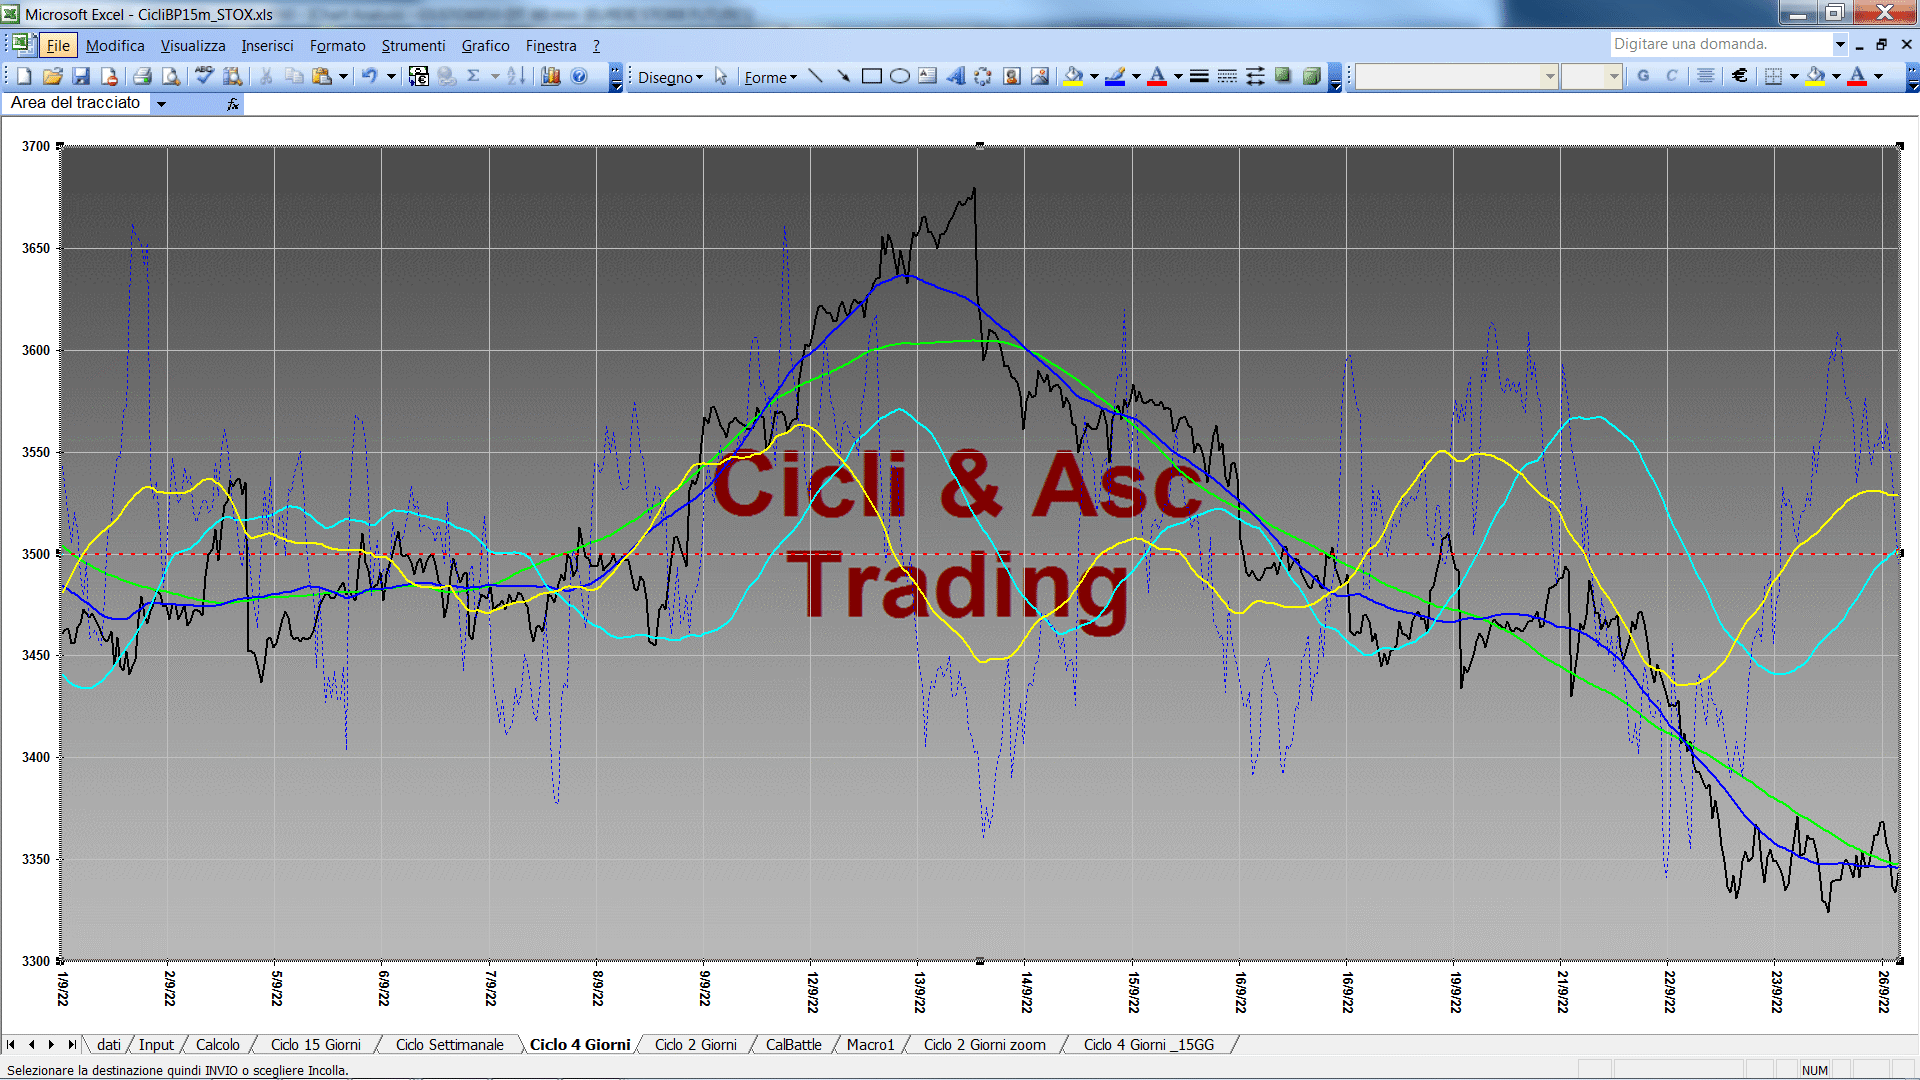Click the fx insert function button
This screenshot has height=1080, width=1920.
(x=233, y=103)
